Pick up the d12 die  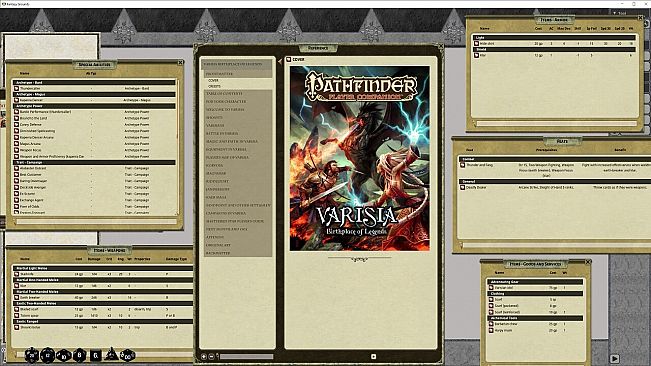48,355
